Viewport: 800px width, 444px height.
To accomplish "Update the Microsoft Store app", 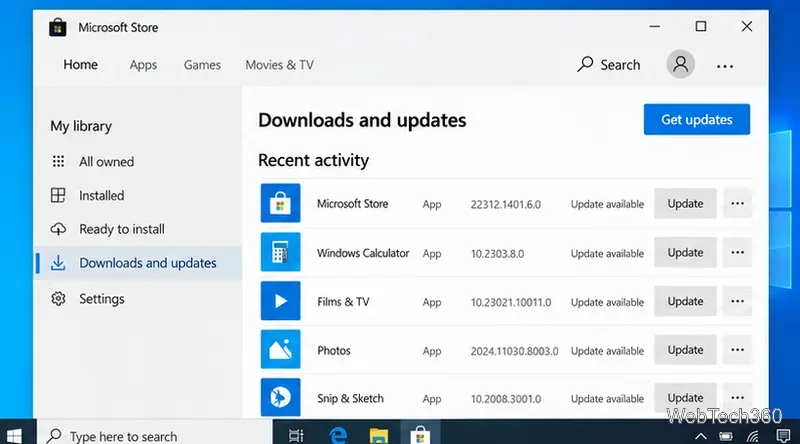I will 685,203.
